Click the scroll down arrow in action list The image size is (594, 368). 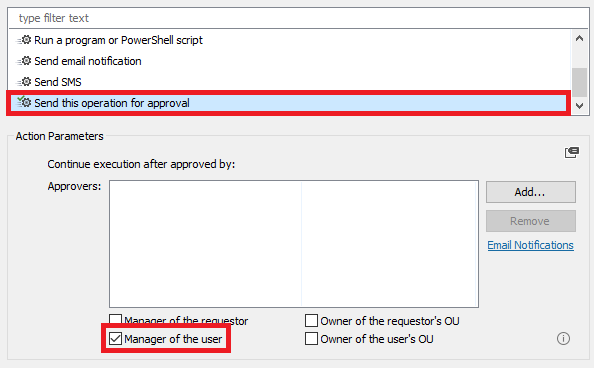579,106
